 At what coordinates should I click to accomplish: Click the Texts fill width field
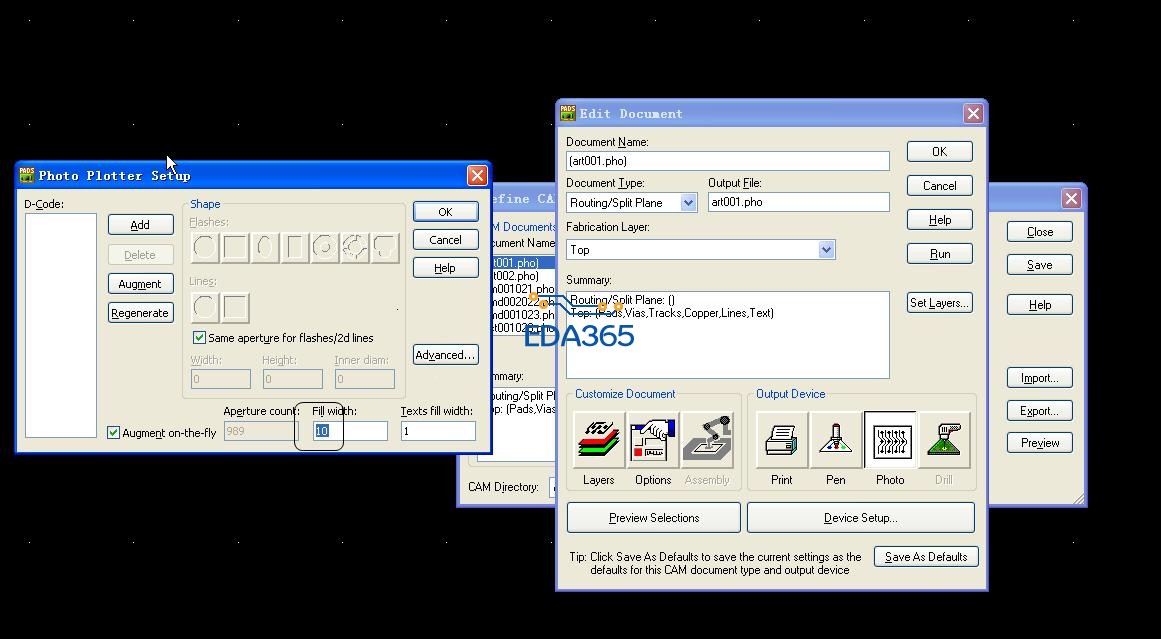point(438,431)
